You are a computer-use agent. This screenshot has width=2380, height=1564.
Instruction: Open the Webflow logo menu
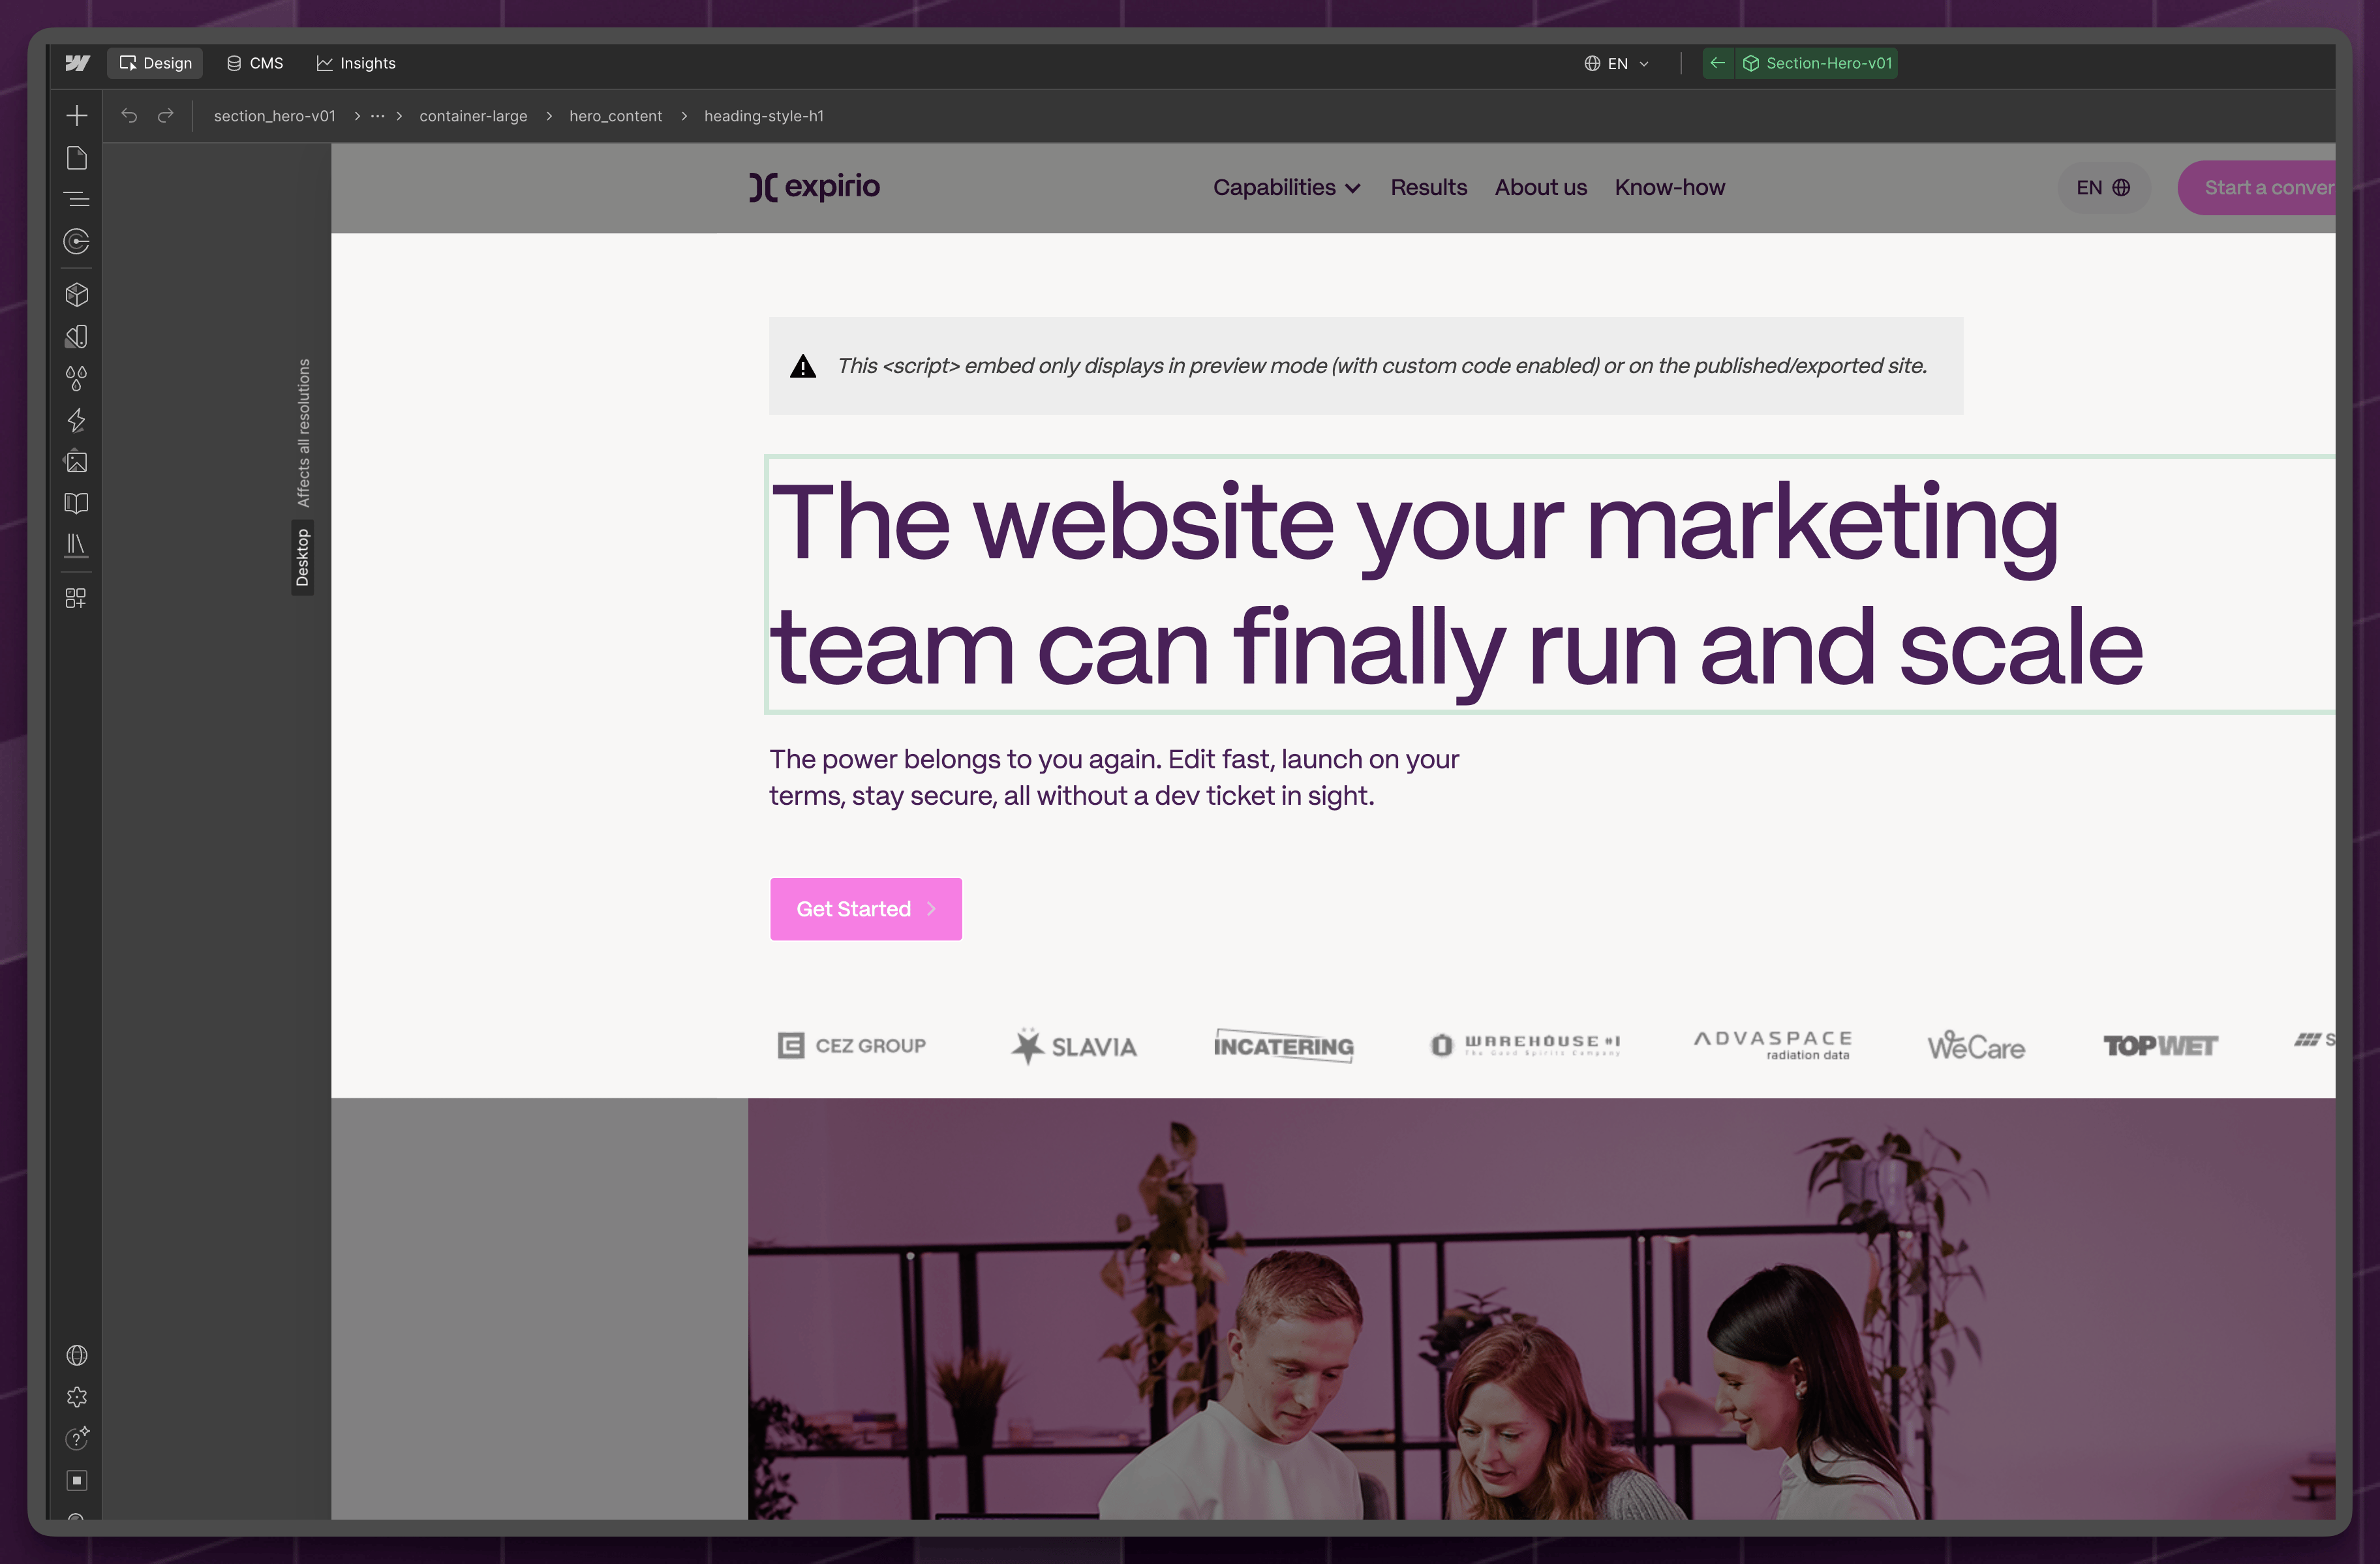(77, 63)
